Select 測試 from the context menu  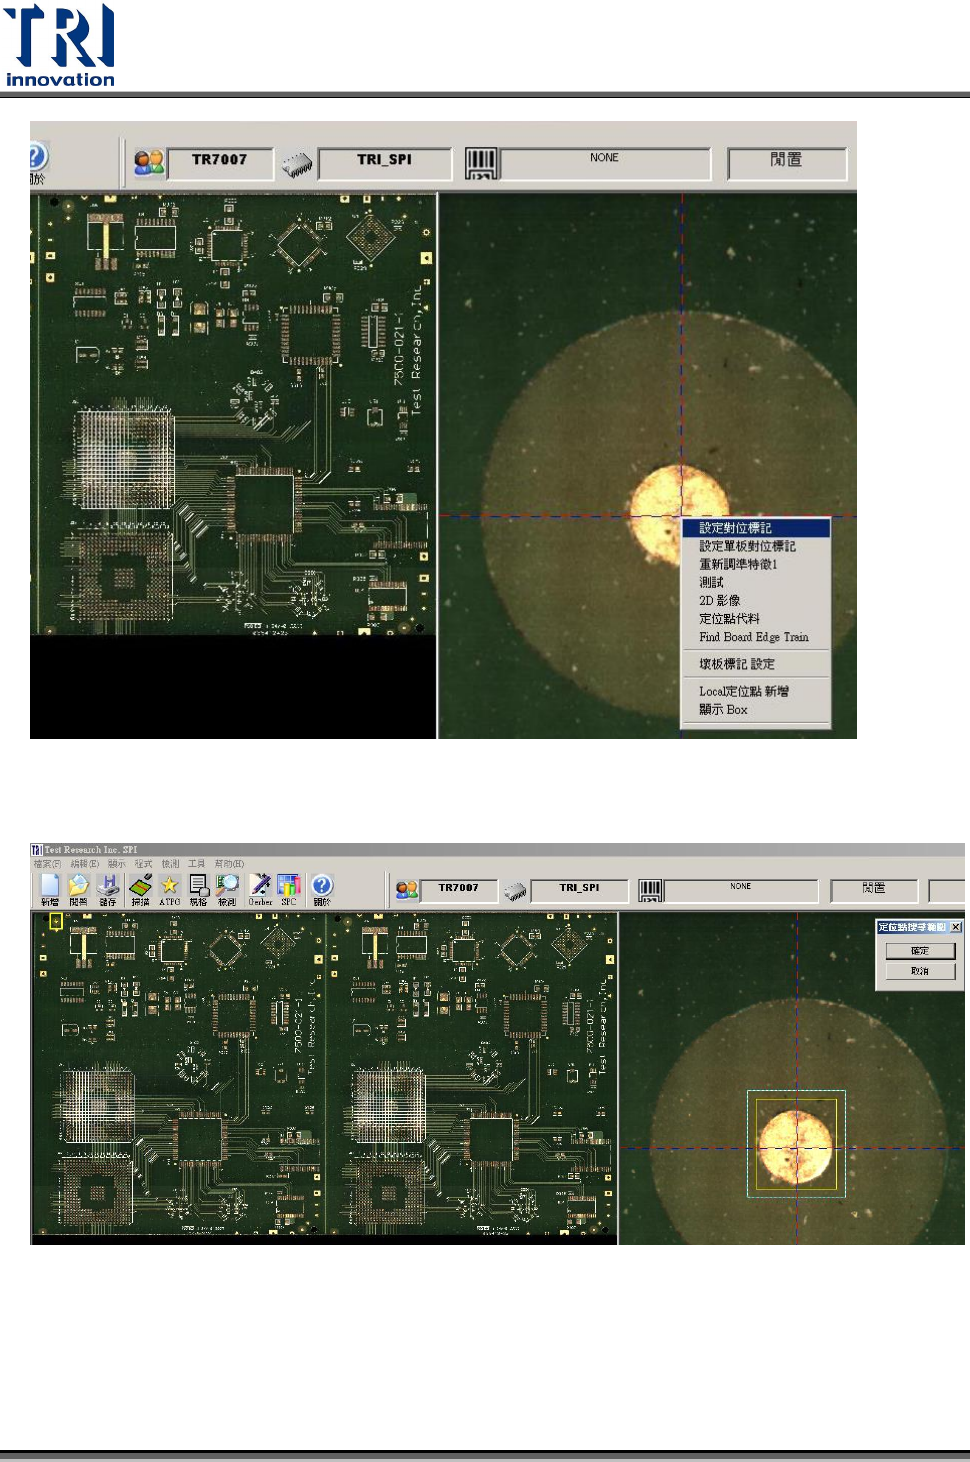coord(756,582)
